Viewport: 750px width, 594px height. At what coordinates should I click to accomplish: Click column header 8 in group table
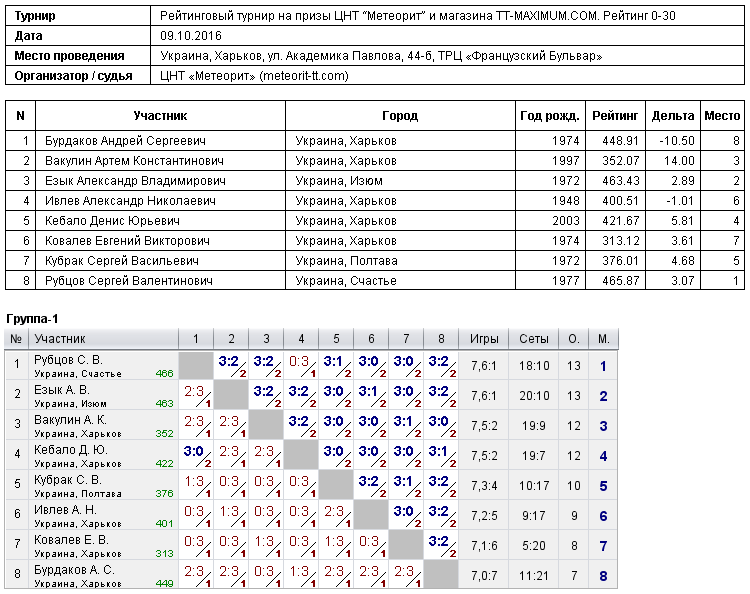tap(441, 339)
